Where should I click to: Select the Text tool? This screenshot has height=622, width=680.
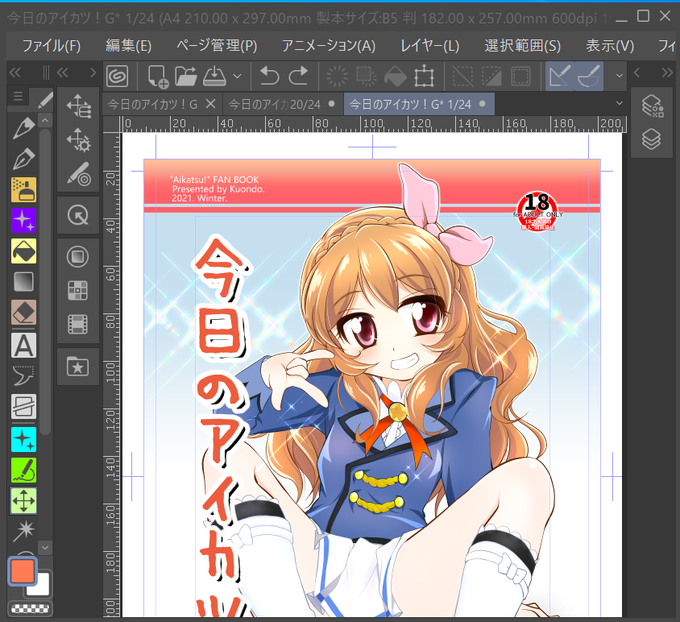tap(23, 345)
